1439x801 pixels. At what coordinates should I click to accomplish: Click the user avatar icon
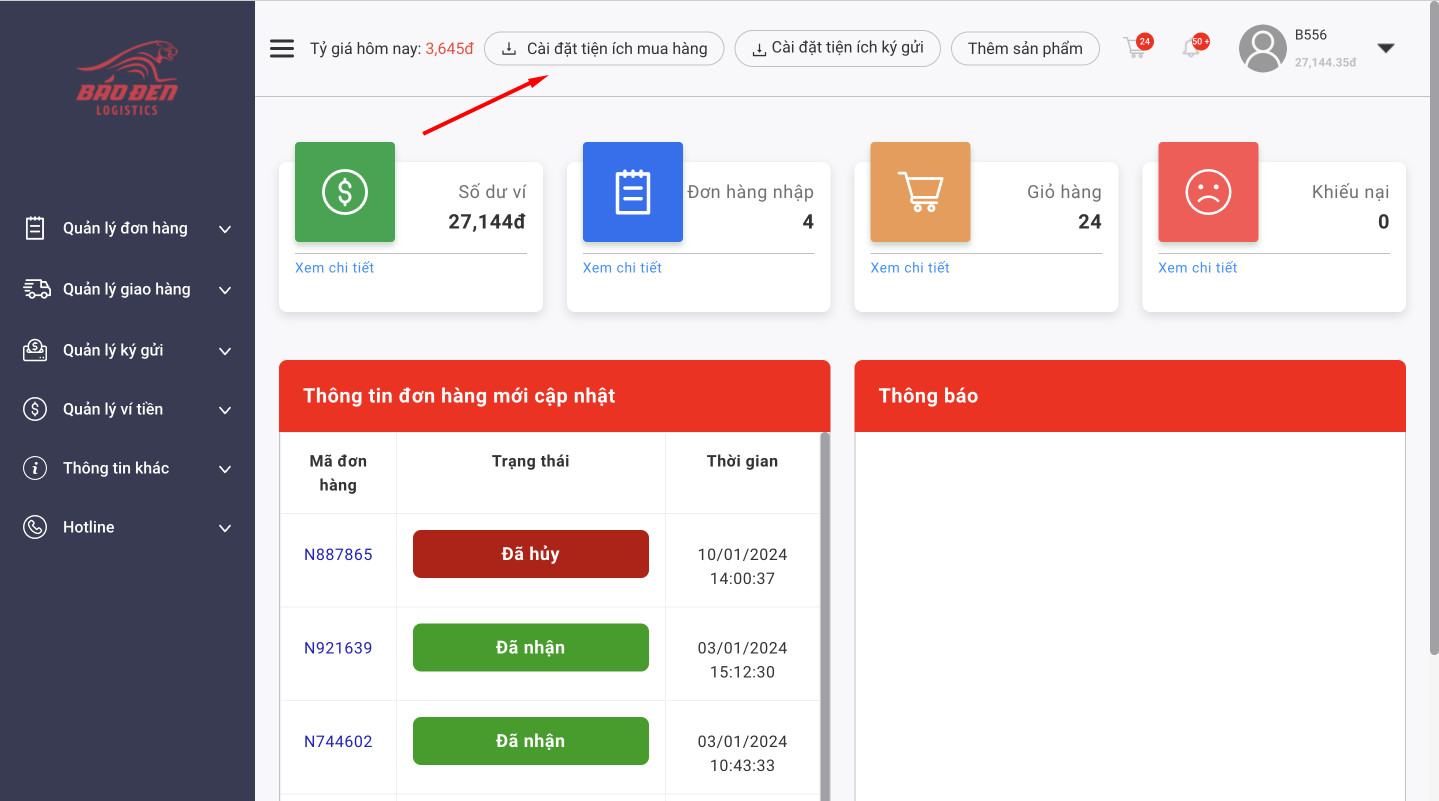tap(1262, 48)
